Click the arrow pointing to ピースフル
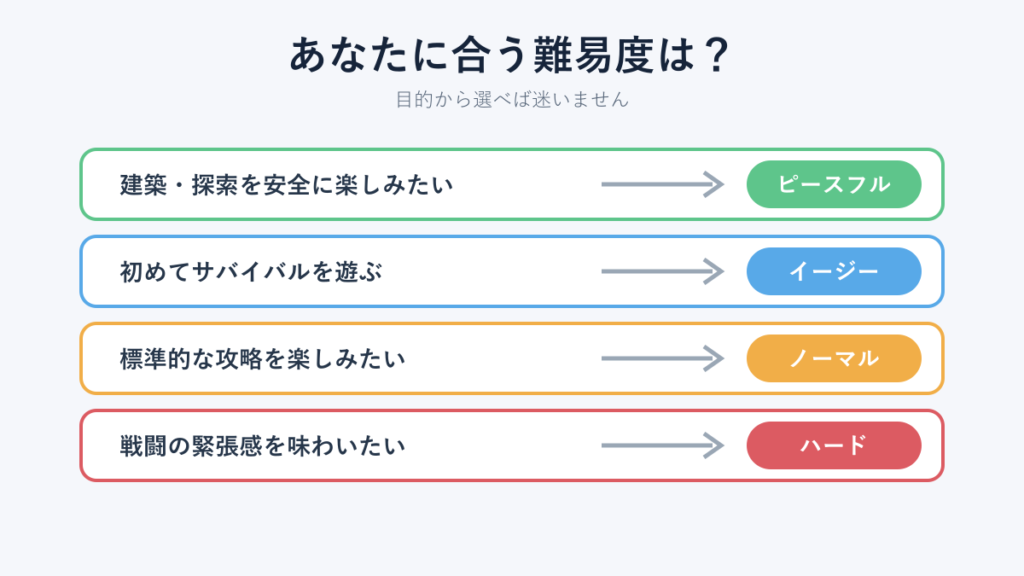The image size is (1024, 576). [662, 184]
